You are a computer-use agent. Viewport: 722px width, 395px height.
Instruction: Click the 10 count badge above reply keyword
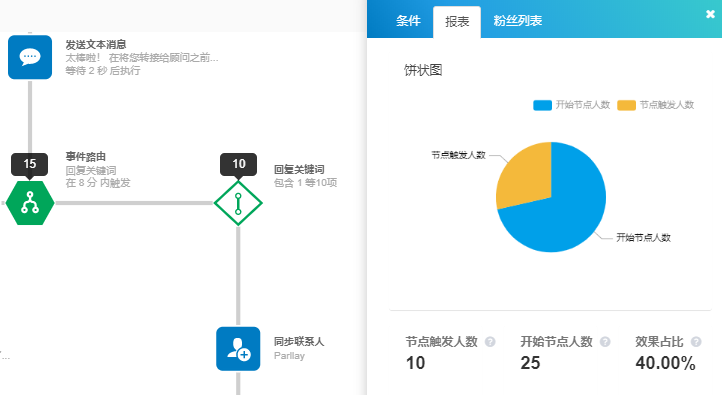click(x=239, y=164)
